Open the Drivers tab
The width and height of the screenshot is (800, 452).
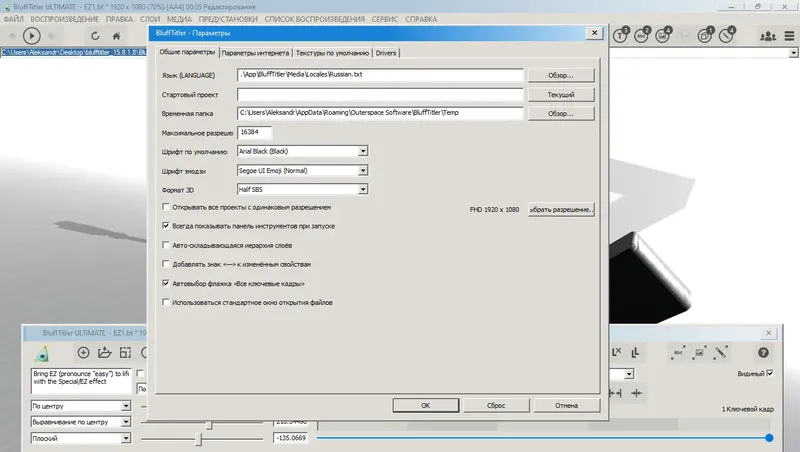tap(386, 53)
